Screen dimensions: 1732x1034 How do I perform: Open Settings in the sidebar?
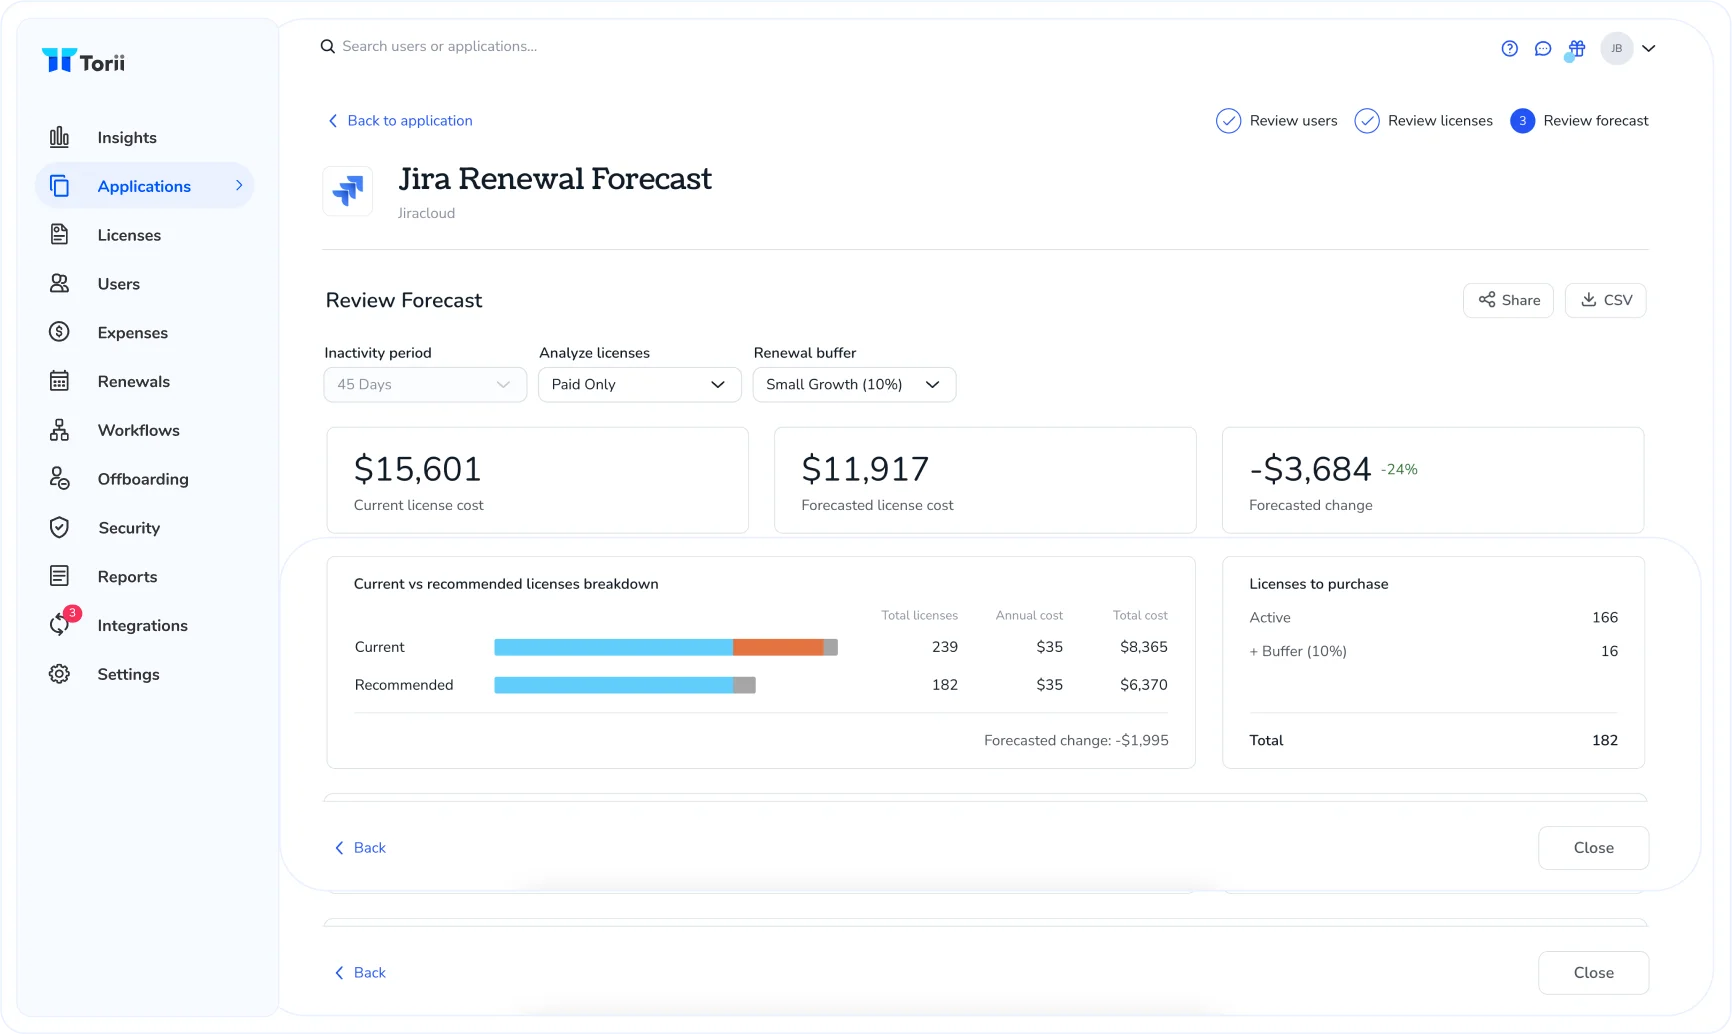click(x=128, y=674)
